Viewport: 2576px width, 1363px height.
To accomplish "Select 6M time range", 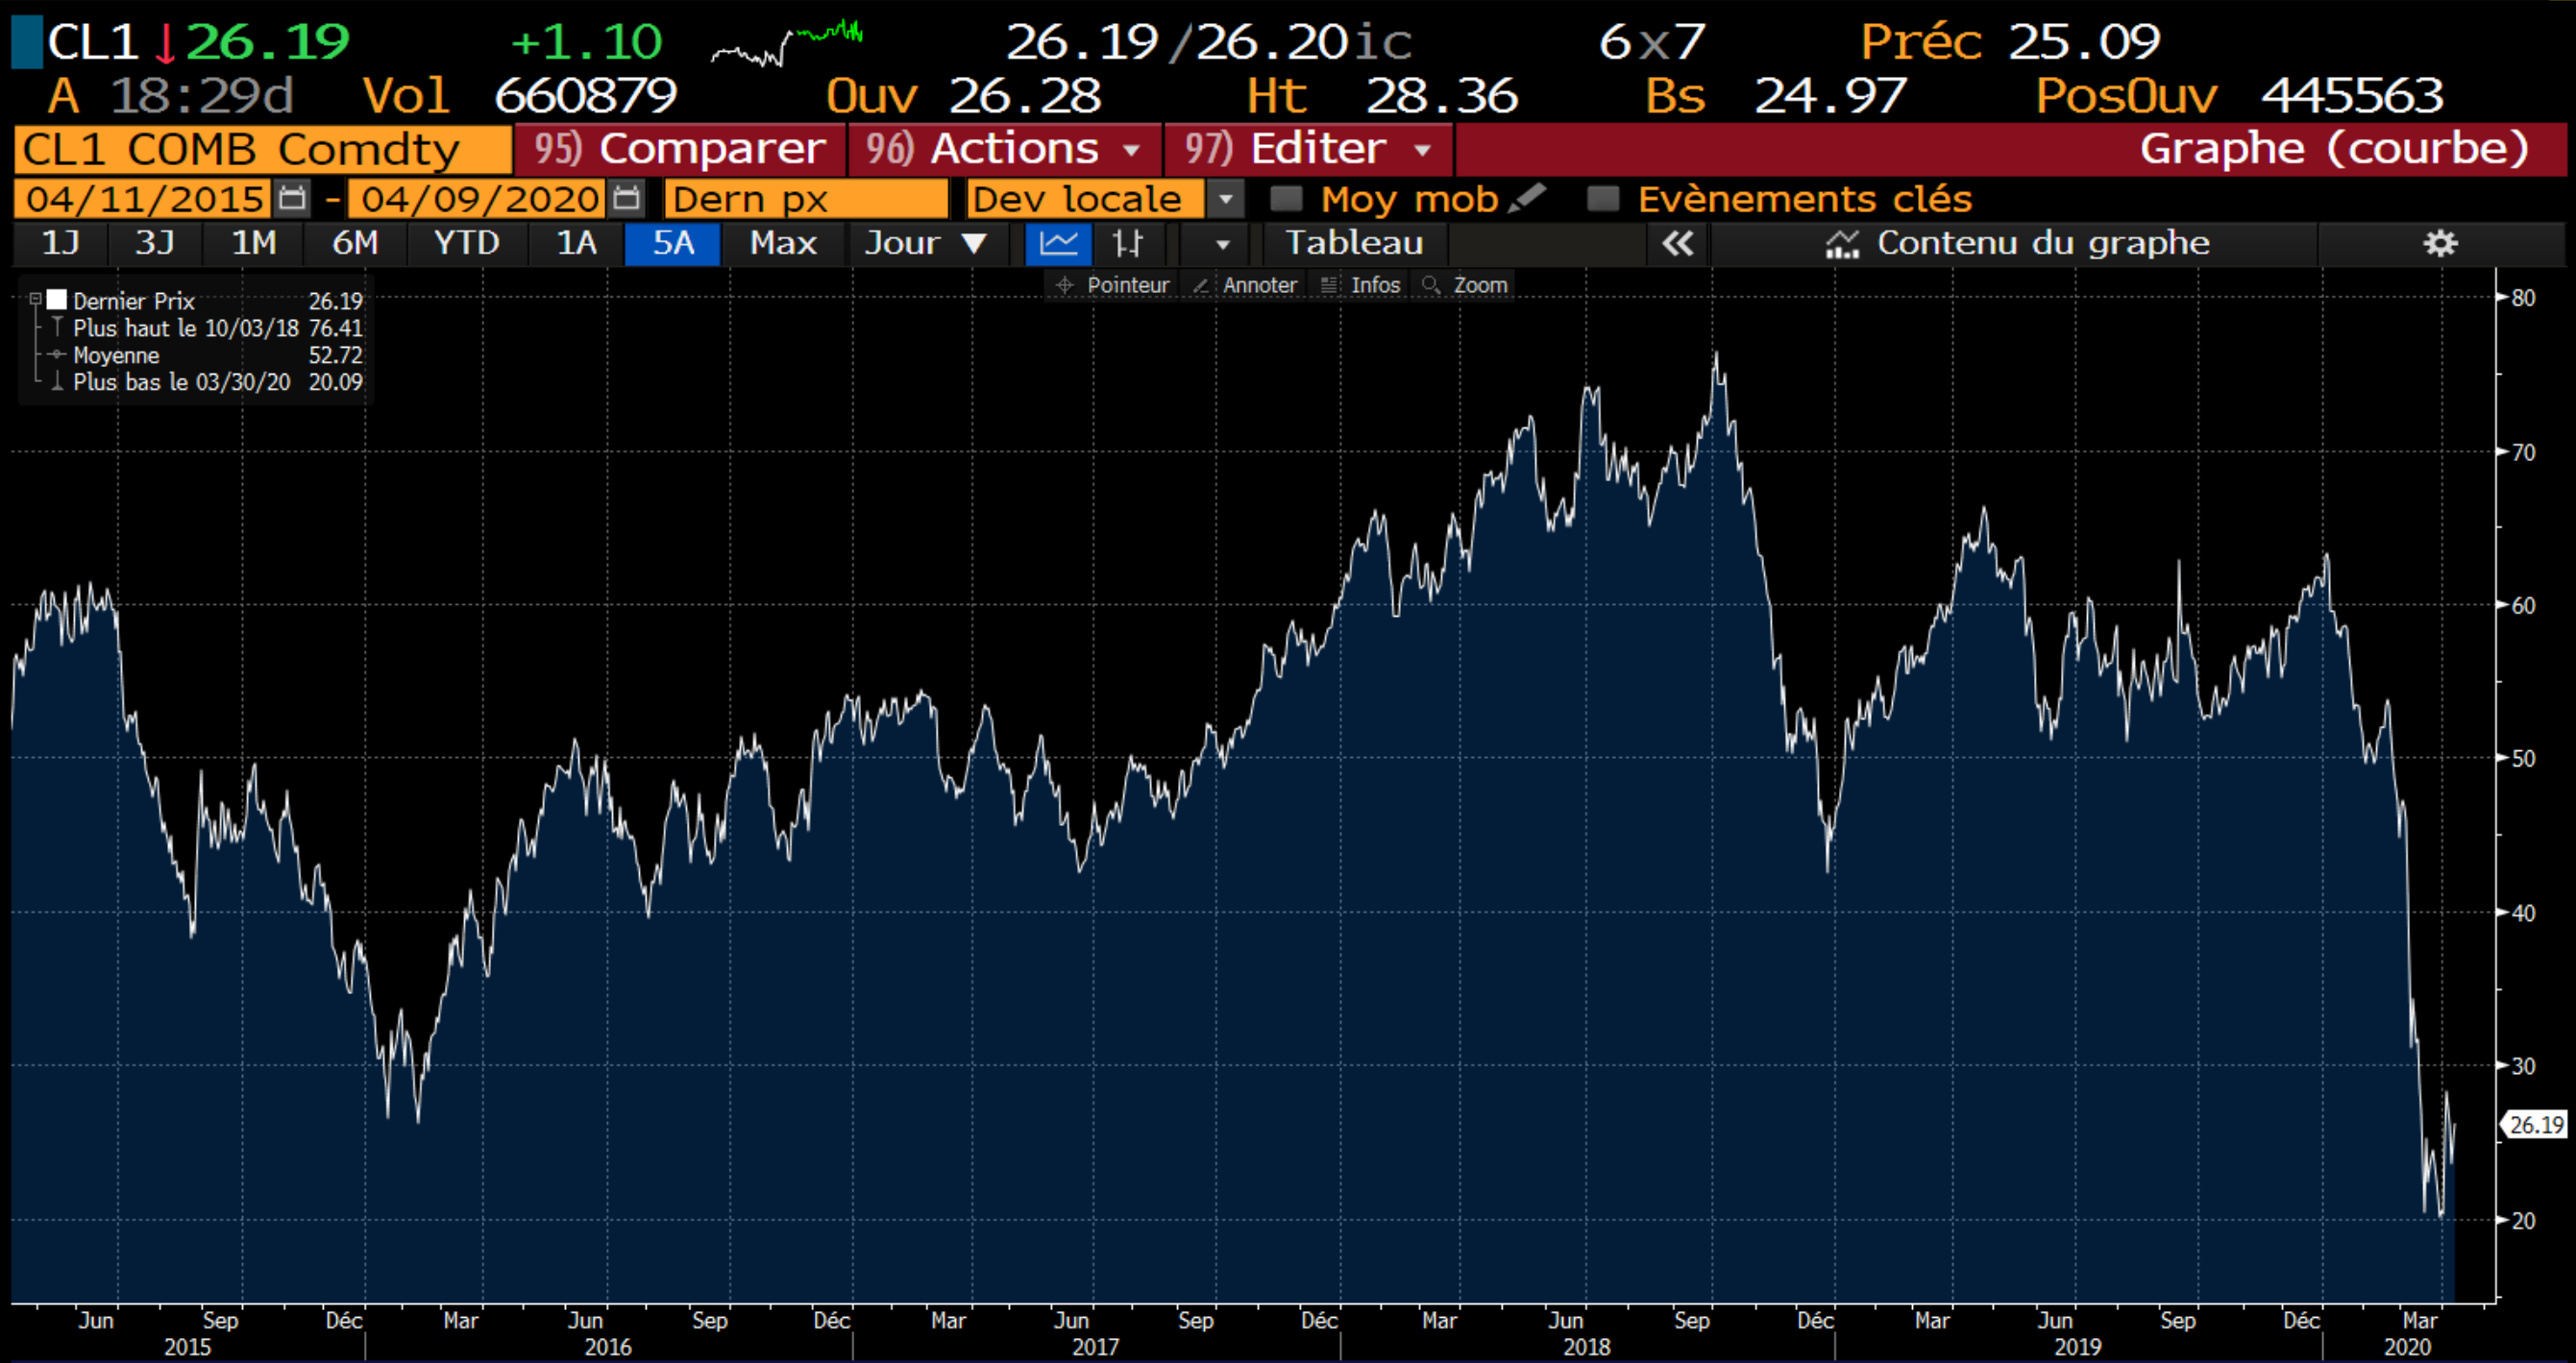I will (x=355, y=243).
